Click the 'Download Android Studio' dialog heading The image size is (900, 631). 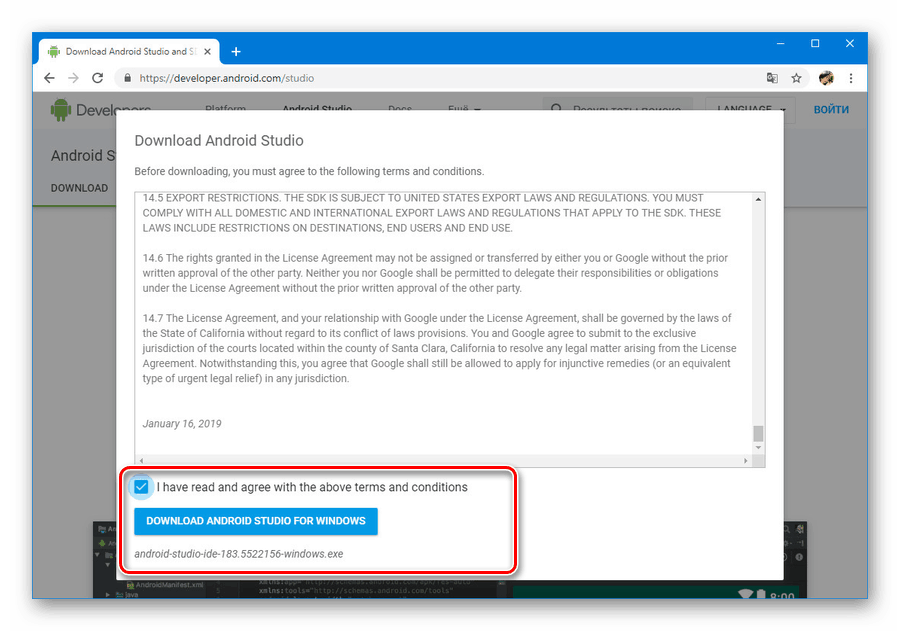pyautogui.click(x=219, y=141)
